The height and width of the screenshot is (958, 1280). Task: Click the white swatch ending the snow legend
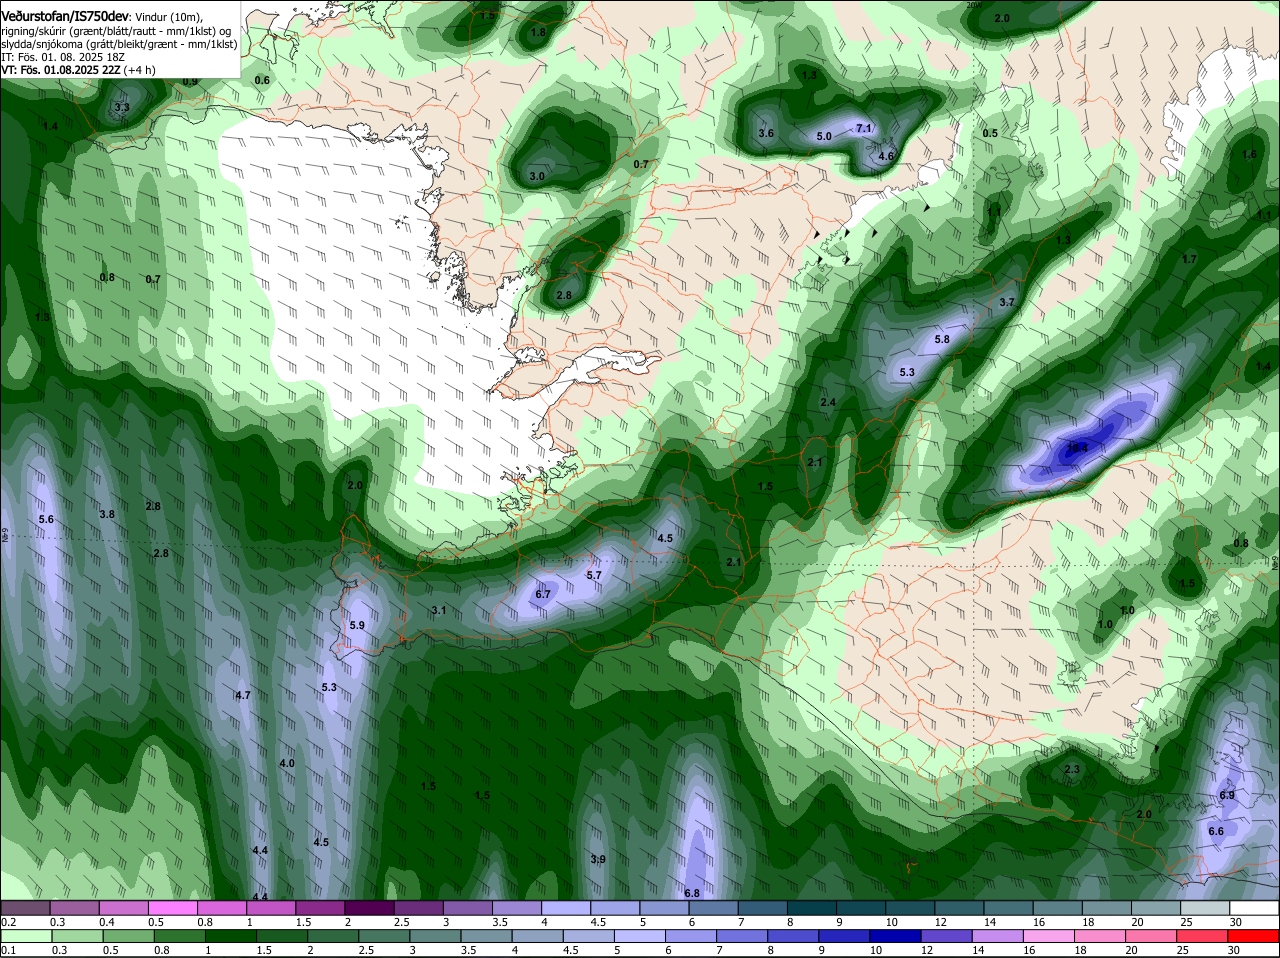tap(1255, 908)
